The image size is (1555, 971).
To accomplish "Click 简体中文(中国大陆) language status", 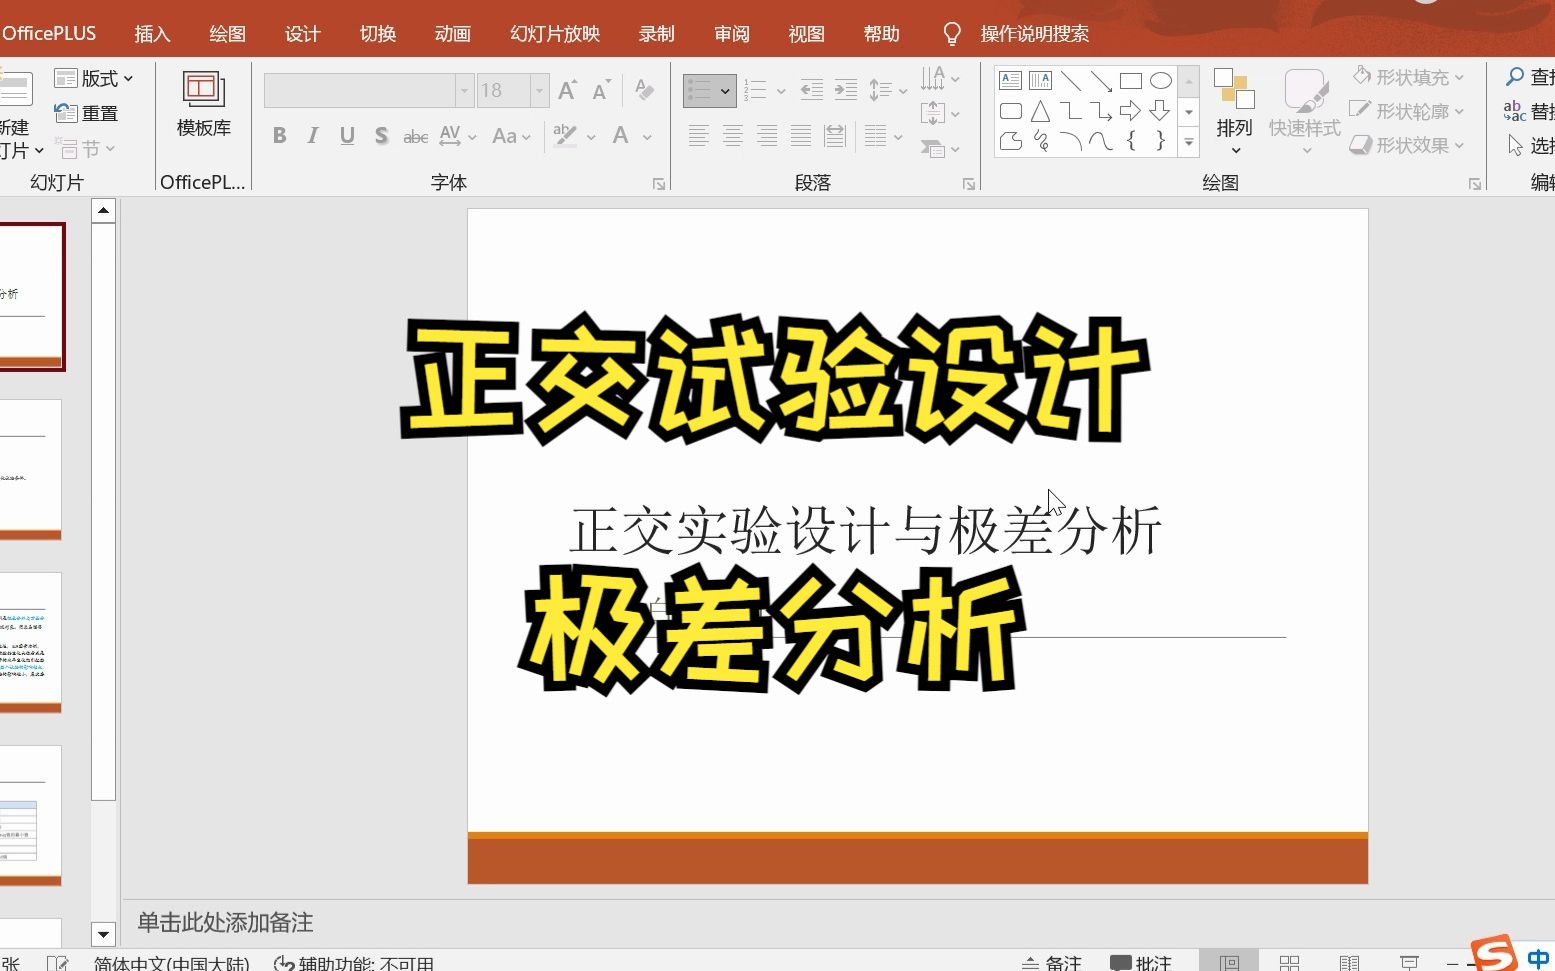I will point(171,964).
